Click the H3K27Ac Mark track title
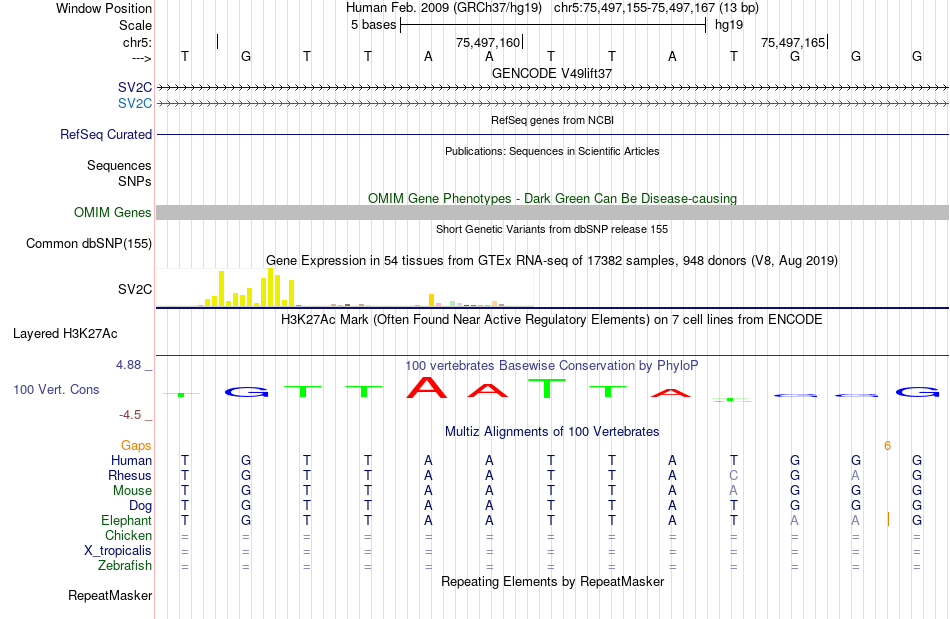Image resolution: width=950 pixels, height=619 pixels. (552, 319)
